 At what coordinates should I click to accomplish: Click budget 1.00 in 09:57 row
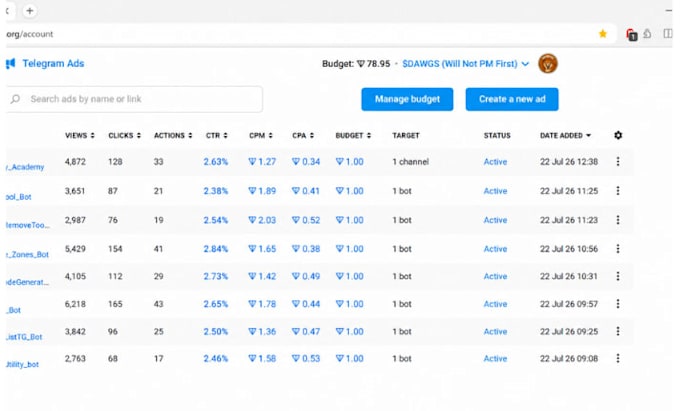(350, 304)
